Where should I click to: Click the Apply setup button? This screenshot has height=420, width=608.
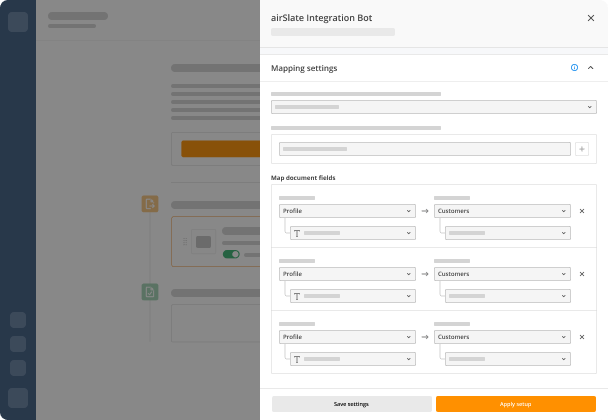[x=516, y=404]
